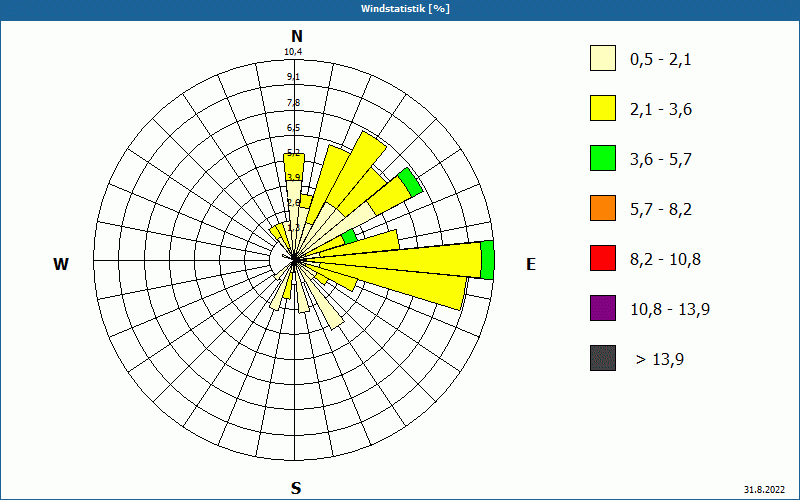Viewport: 800px width, 500px height.
Task: Click the legend label '> 13,9'
Action: point(660,360)
